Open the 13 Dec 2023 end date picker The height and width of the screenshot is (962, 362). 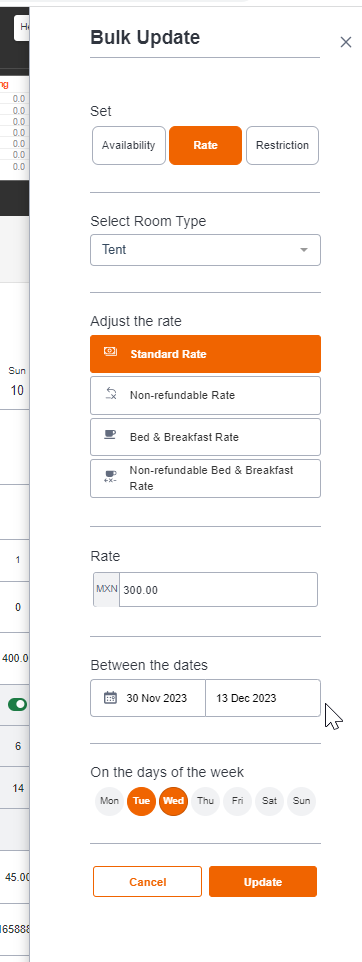[263, 698]
